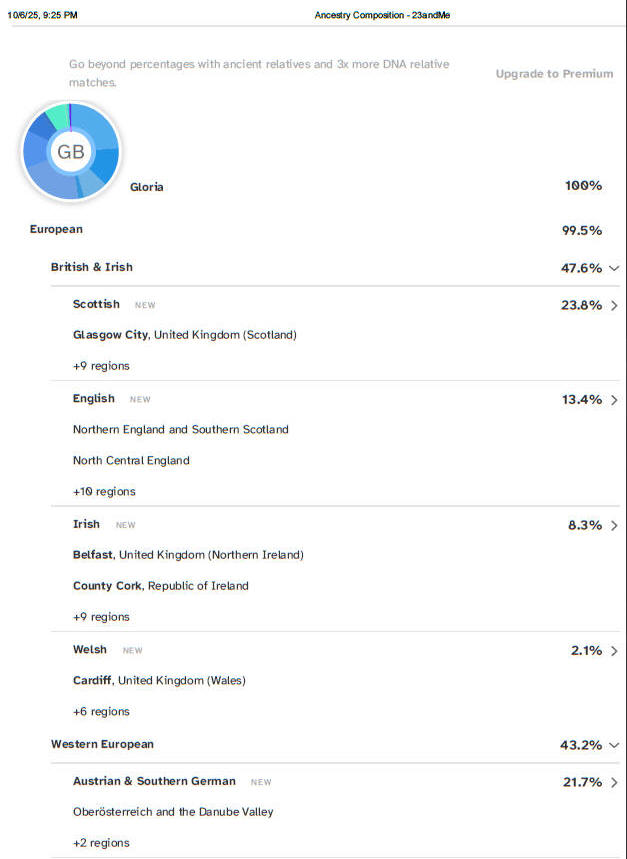Open Irish ancestry details arrow
The width and height of the screenshot is (627, 859).
613,525
